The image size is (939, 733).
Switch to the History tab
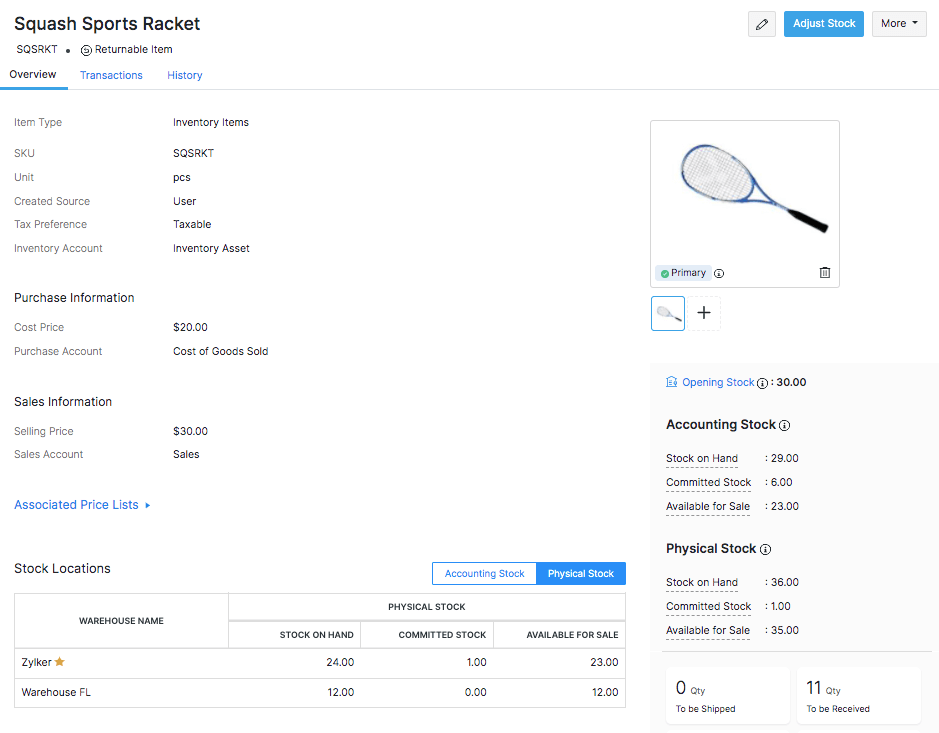point(185,75)
